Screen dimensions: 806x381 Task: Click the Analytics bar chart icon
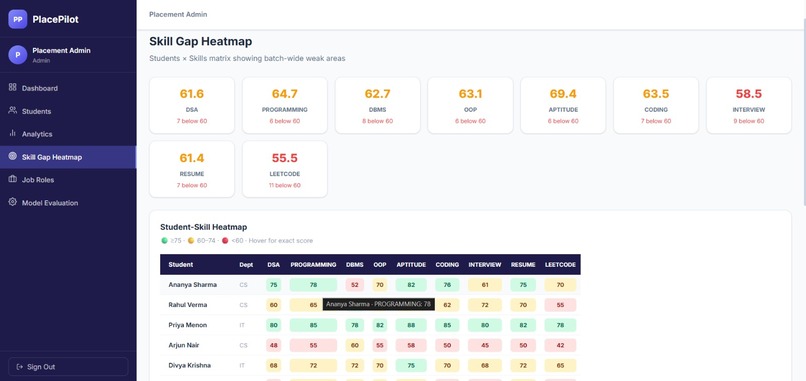13,133
